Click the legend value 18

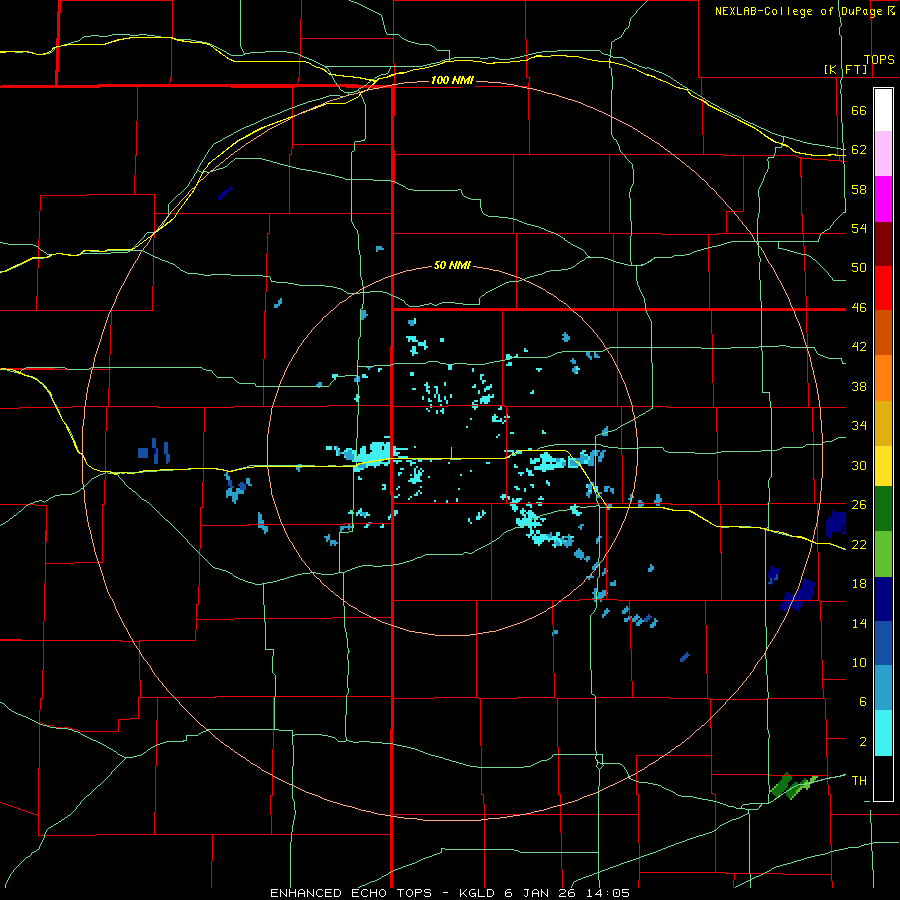[859, 584]
